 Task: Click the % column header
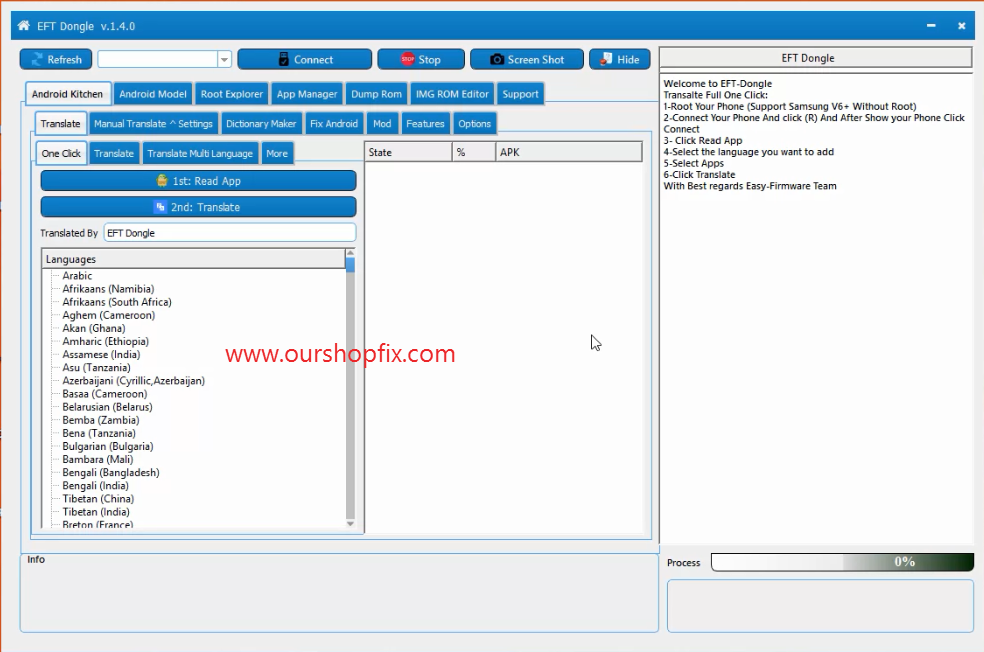[474, 152]
